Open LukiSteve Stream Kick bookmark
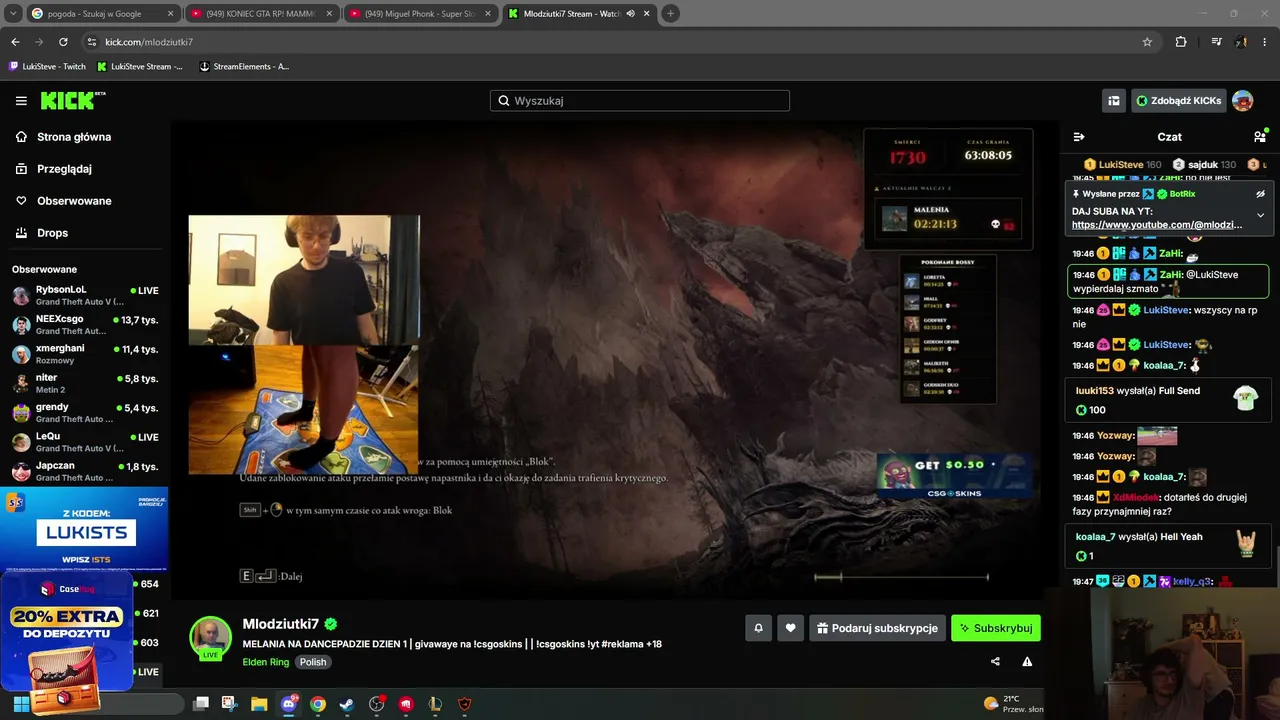The image size is (1280, 720). pyautogui.click(x=140, y=67)
